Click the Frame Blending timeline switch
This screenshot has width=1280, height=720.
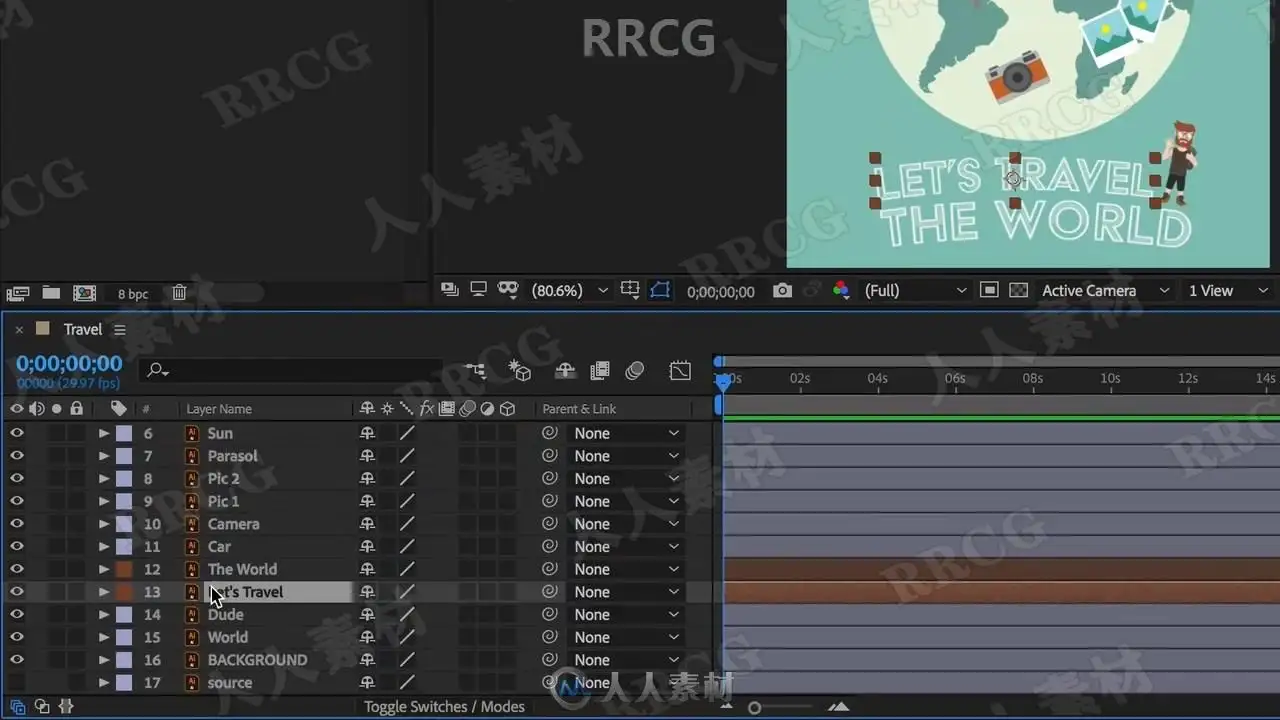599,371
